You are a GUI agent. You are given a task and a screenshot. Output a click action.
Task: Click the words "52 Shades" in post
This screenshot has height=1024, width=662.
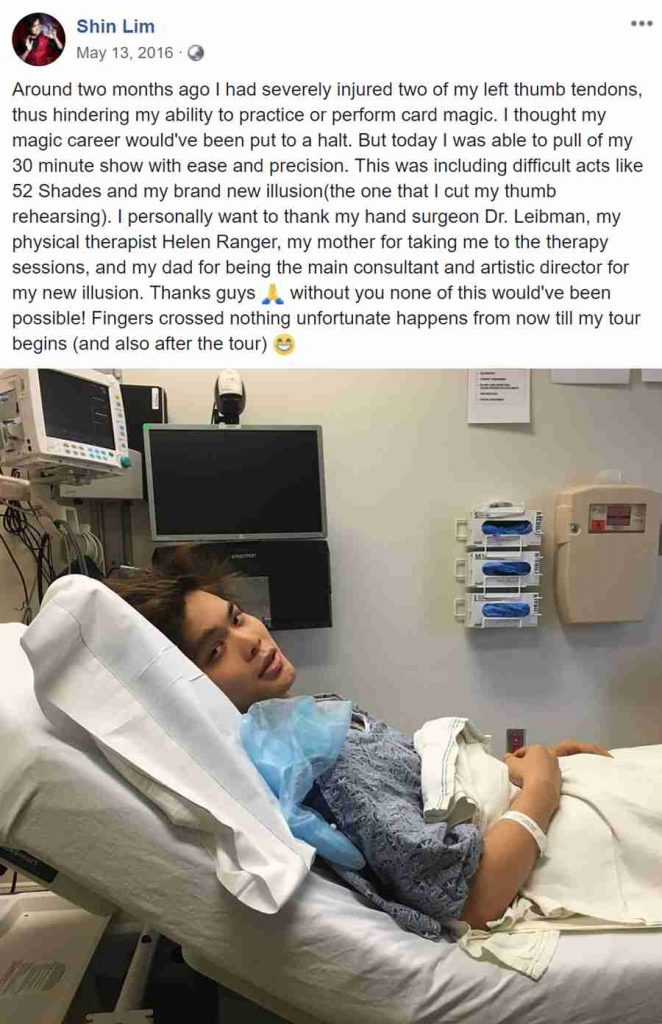(x=57, y=191)
